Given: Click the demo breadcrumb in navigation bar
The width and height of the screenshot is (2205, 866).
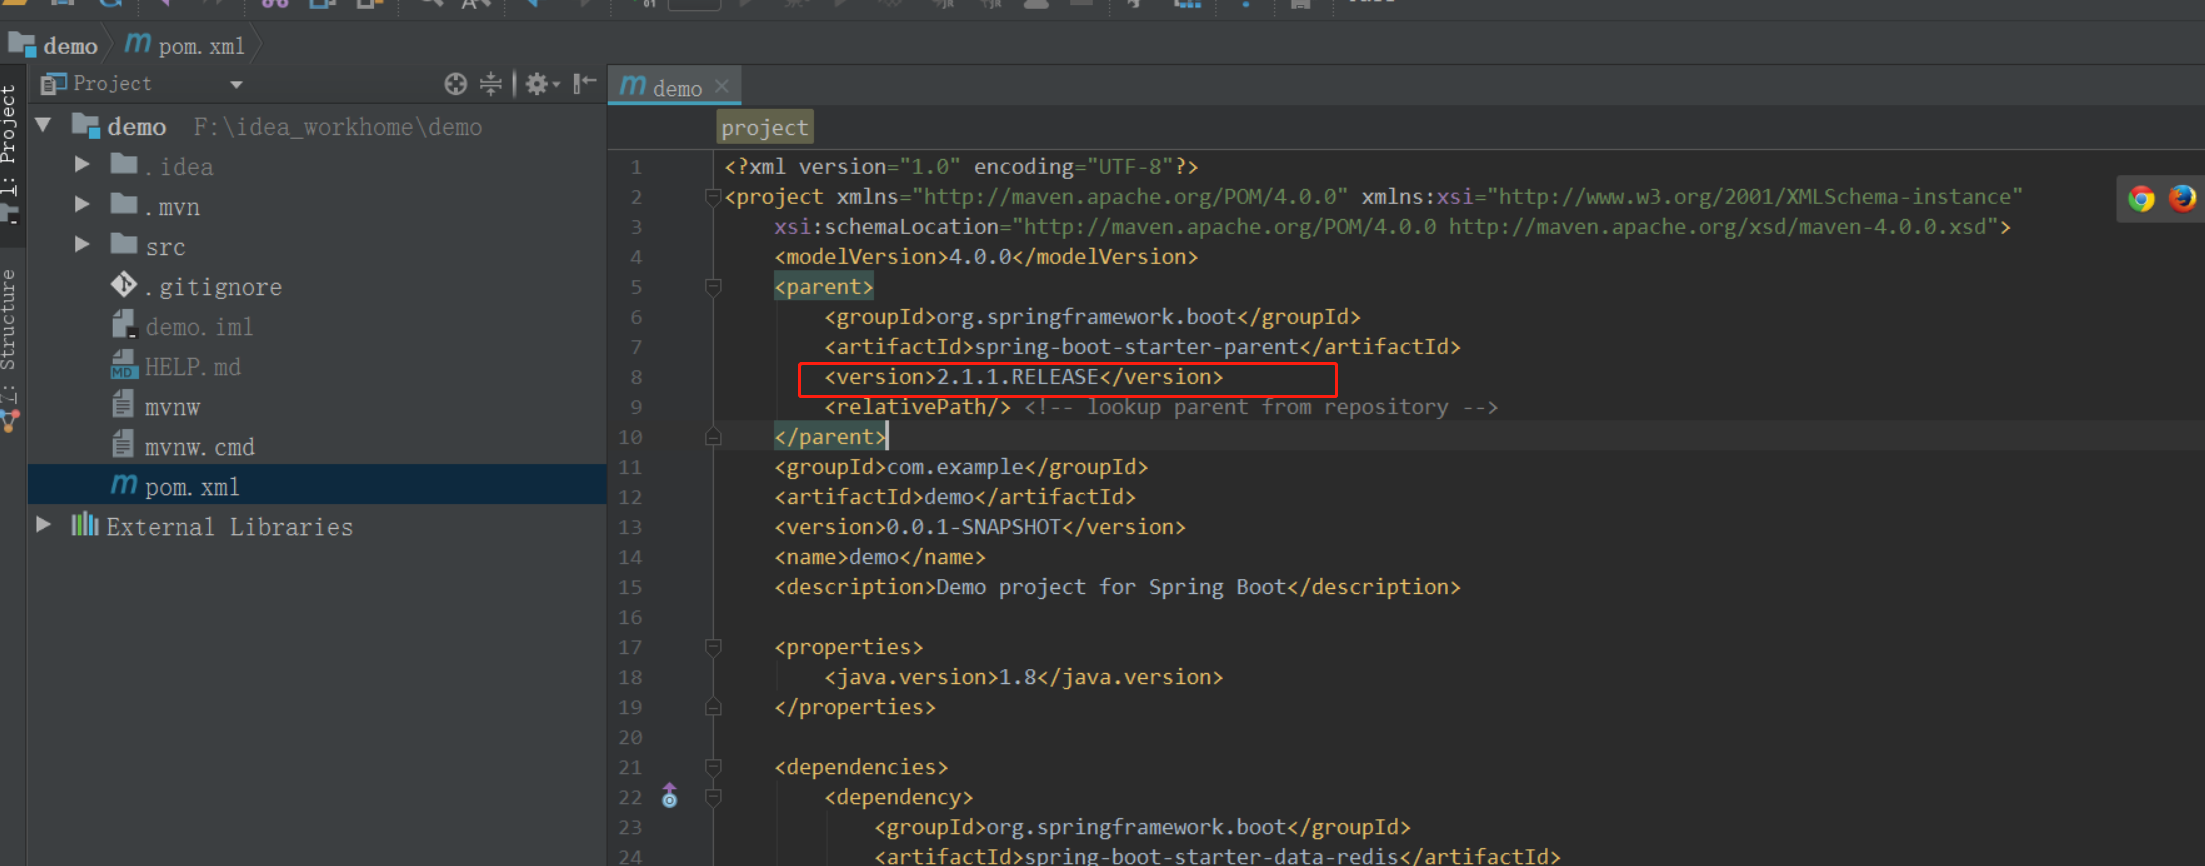Looking at the screenshot, I should click(x=55, y=46).
